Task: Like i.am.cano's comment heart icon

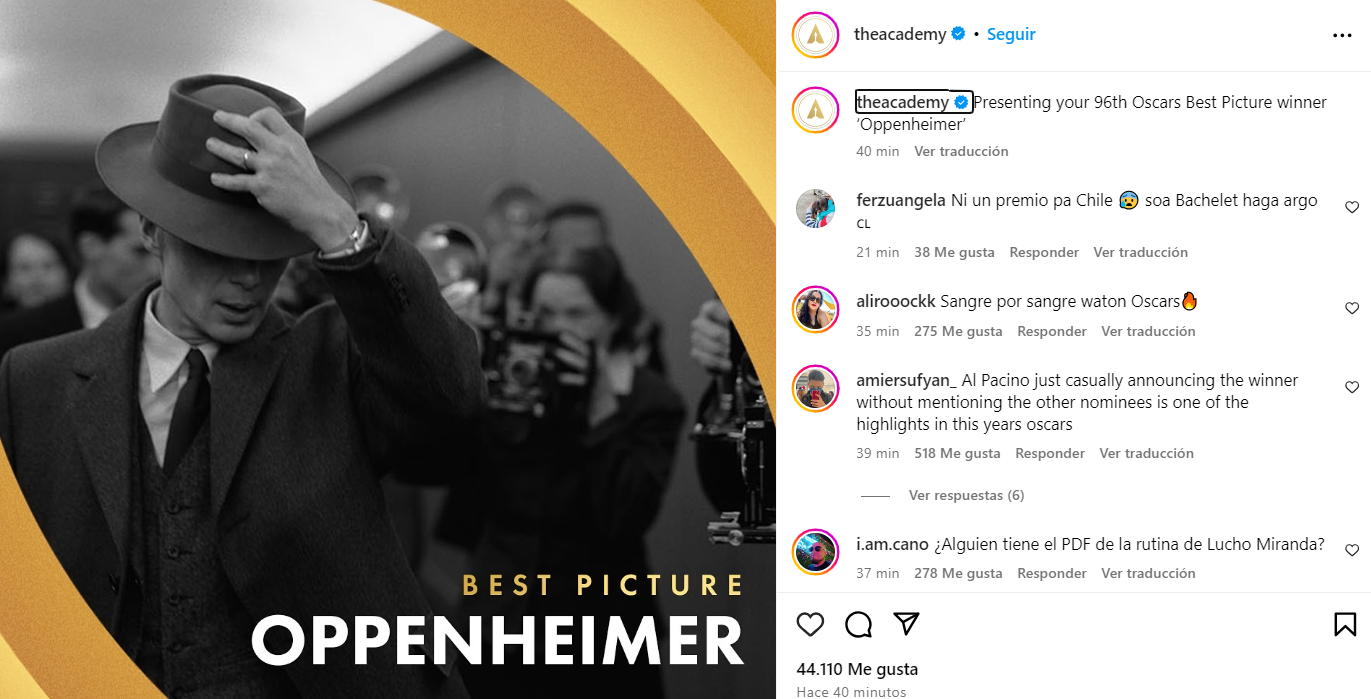Action: click(1352, 550)
